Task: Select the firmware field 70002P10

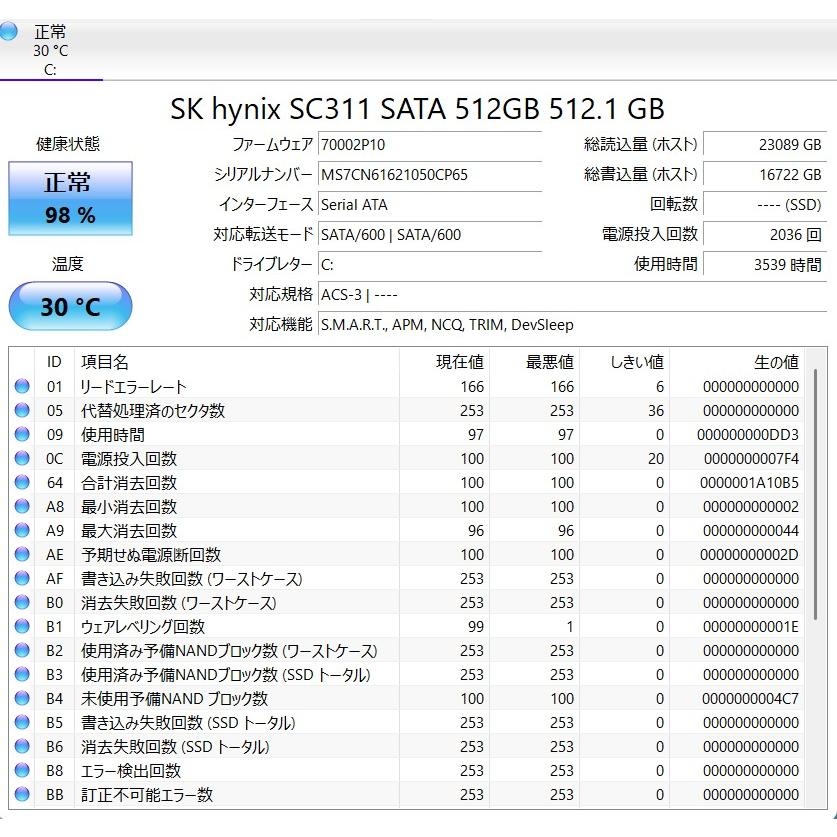Action: click(x=430, y=145)
